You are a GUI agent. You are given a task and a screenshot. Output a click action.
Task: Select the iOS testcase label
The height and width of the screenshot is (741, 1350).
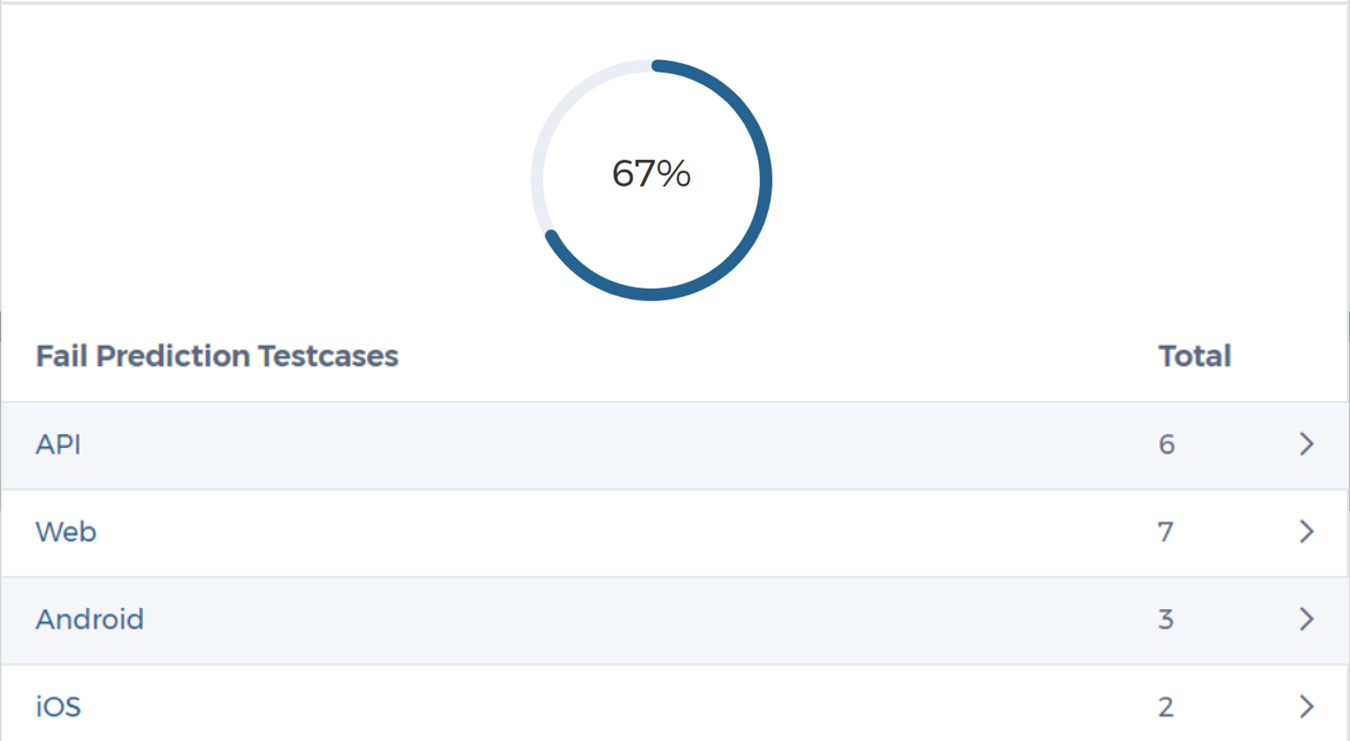pos(58,707)
